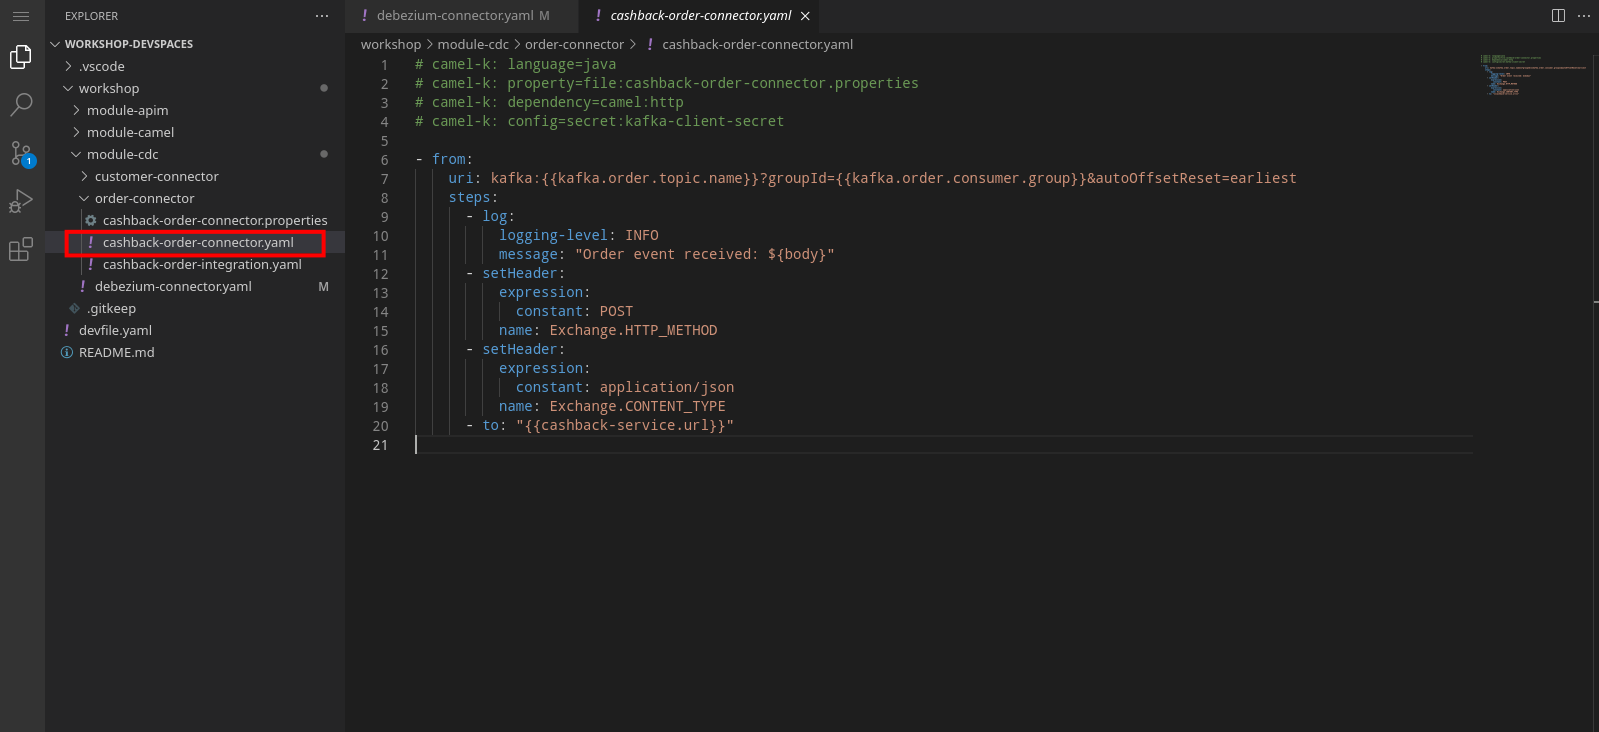Image resolution: width=1599 pixels, height=732 pixels.
Task: Place cursor on the 'uri: kafka' line
Action: tap(872, 178)
